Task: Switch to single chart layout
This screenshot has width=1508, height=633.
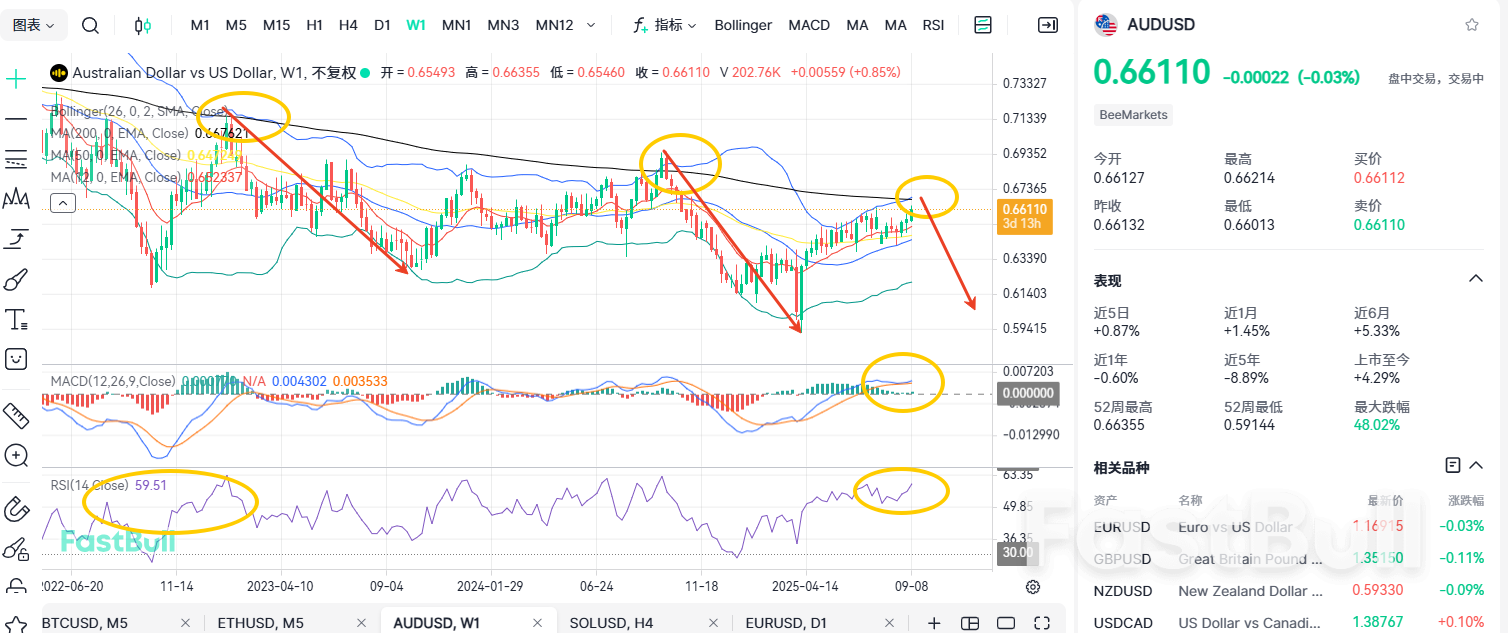Action: coord(1006,623)
